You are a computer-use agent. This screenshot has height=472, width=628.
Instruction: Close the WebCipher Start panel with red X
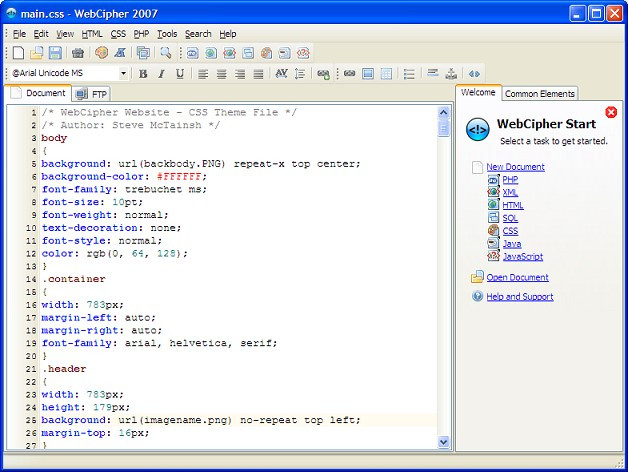pyautogui.click(x=611, y=112)
